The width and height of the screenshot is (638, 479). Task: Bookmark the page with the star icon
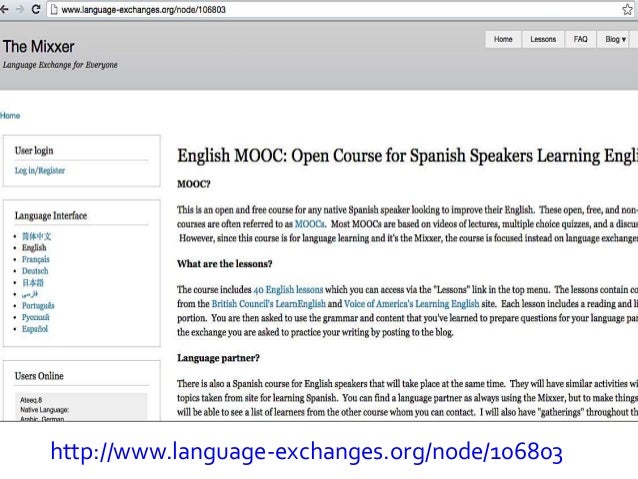coord(627,9)
